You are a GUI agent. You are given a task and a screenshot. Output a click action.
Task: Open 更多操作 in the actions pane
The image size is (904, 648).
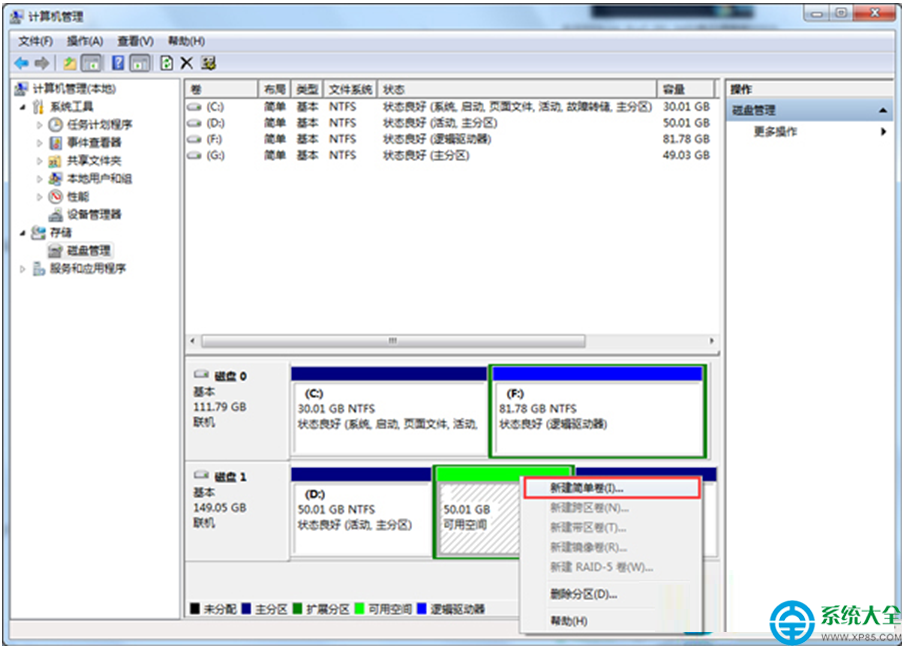click(775, 131)
